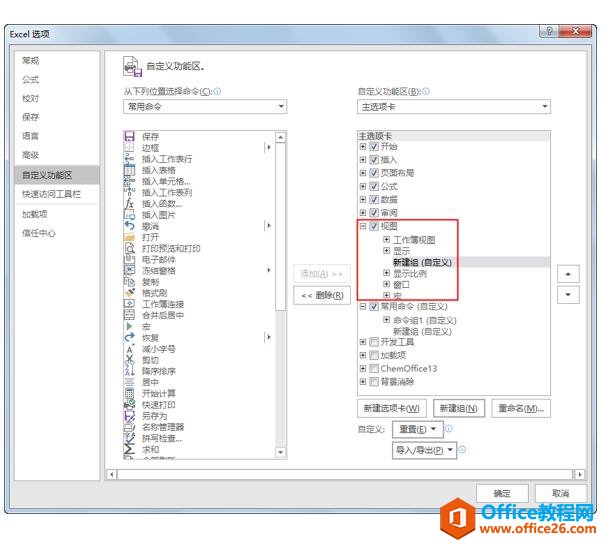603x546 pixels.
Task: Toggle the 页面布局 tab checkbox
Action: coord(374,173)
